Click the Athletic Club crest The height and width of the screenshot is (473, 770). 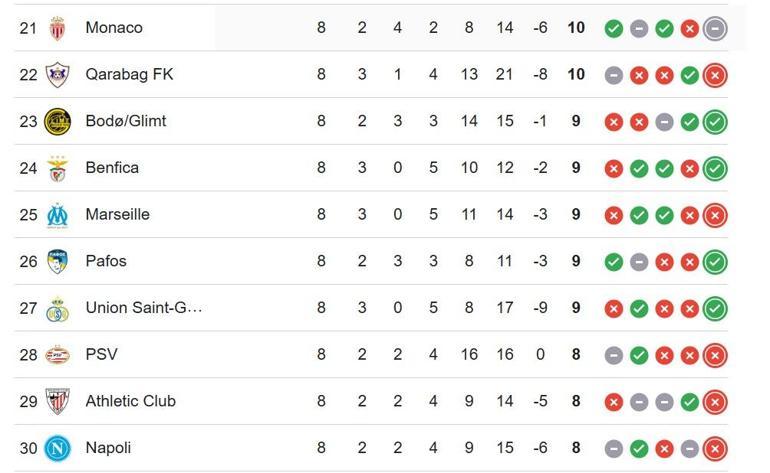pos(58,402)
